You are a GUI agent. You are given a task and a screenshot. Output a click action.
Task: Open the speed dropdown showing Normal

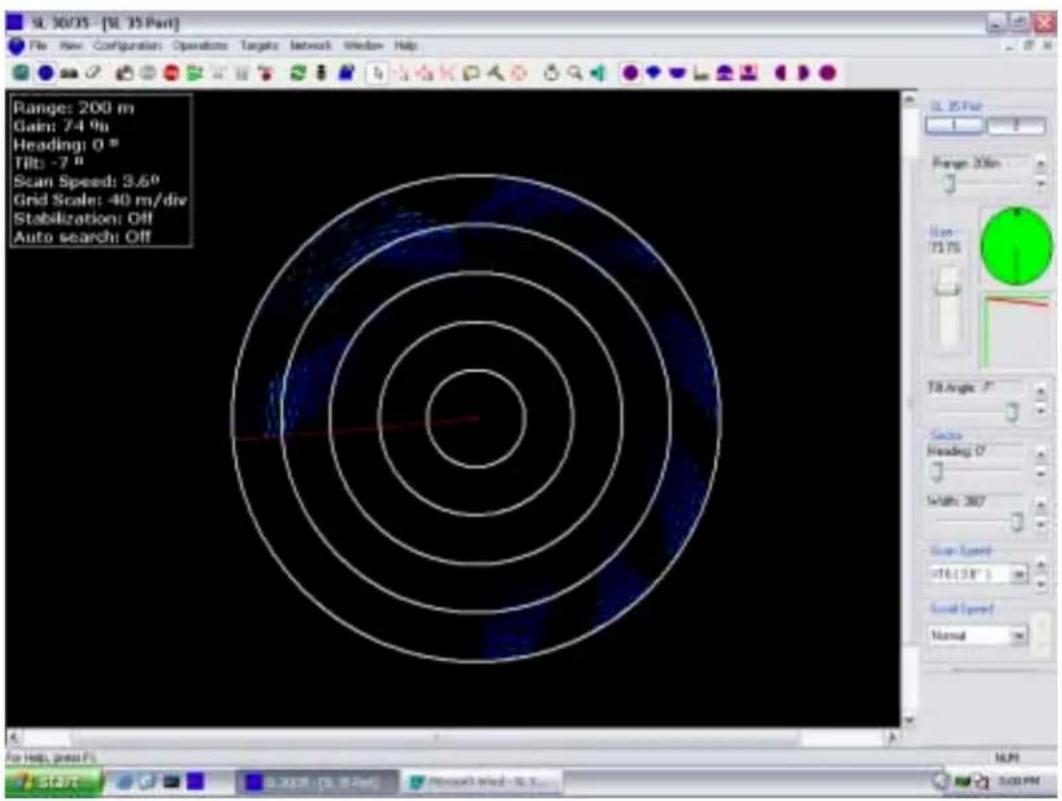(1018, 635)
